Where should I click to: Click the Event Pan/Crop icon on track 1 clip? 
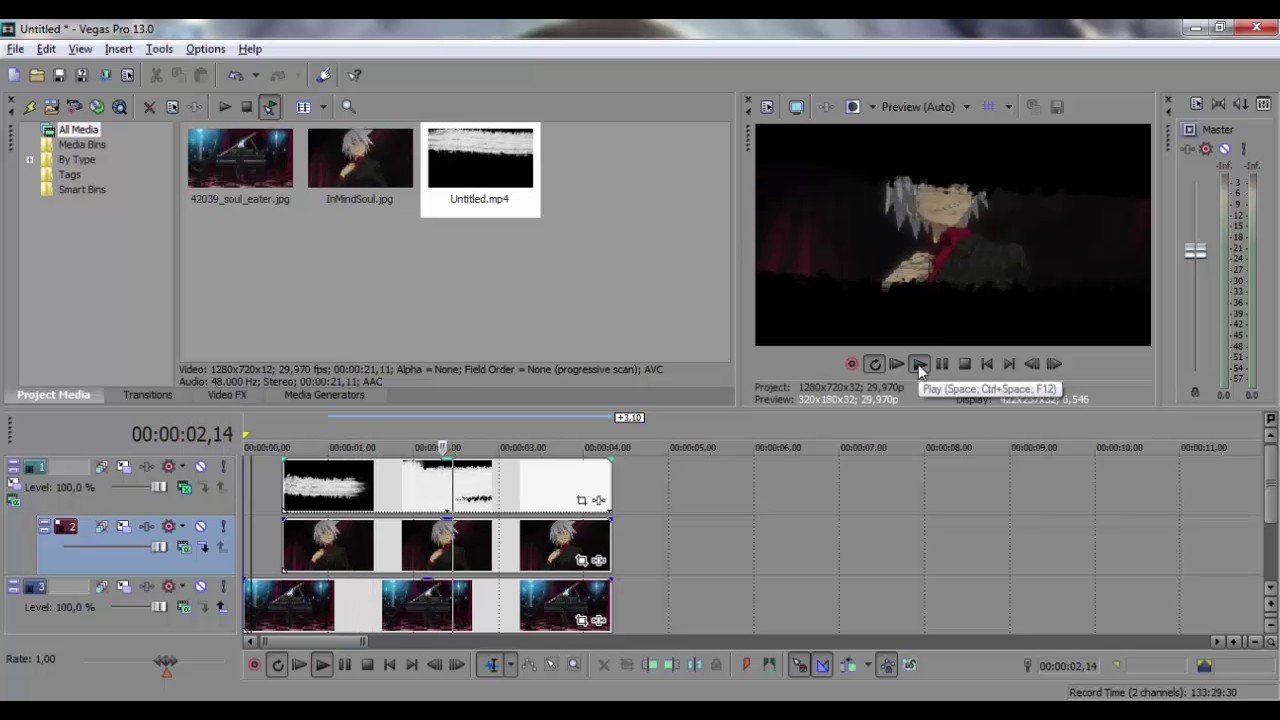[581, 501]
